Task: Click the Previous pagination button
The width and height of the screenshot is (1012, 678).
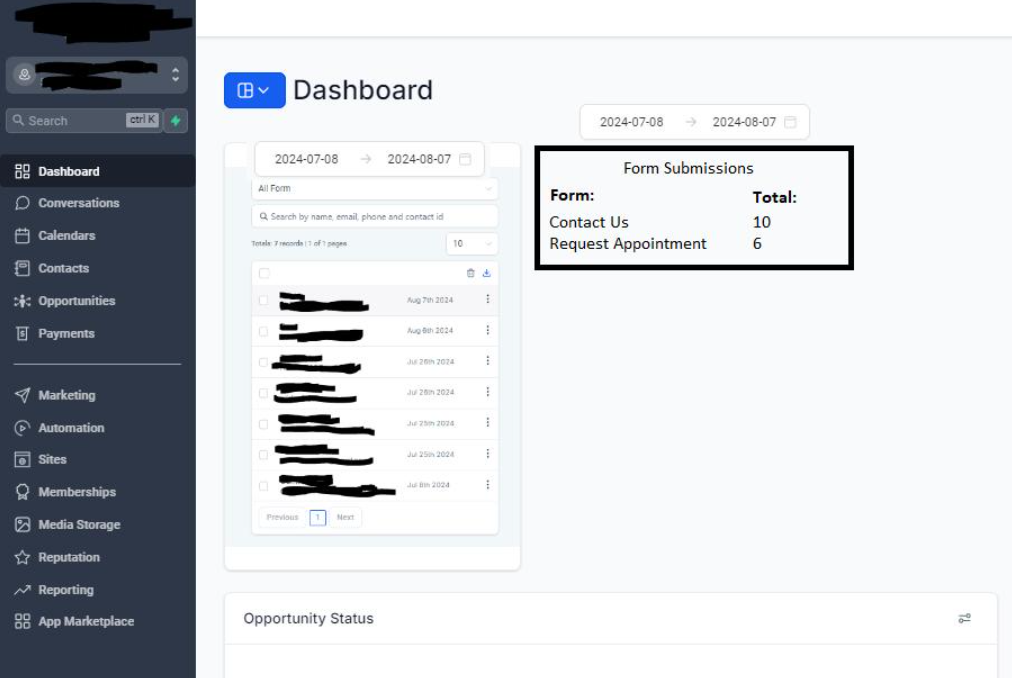Action: click(283, 517)
